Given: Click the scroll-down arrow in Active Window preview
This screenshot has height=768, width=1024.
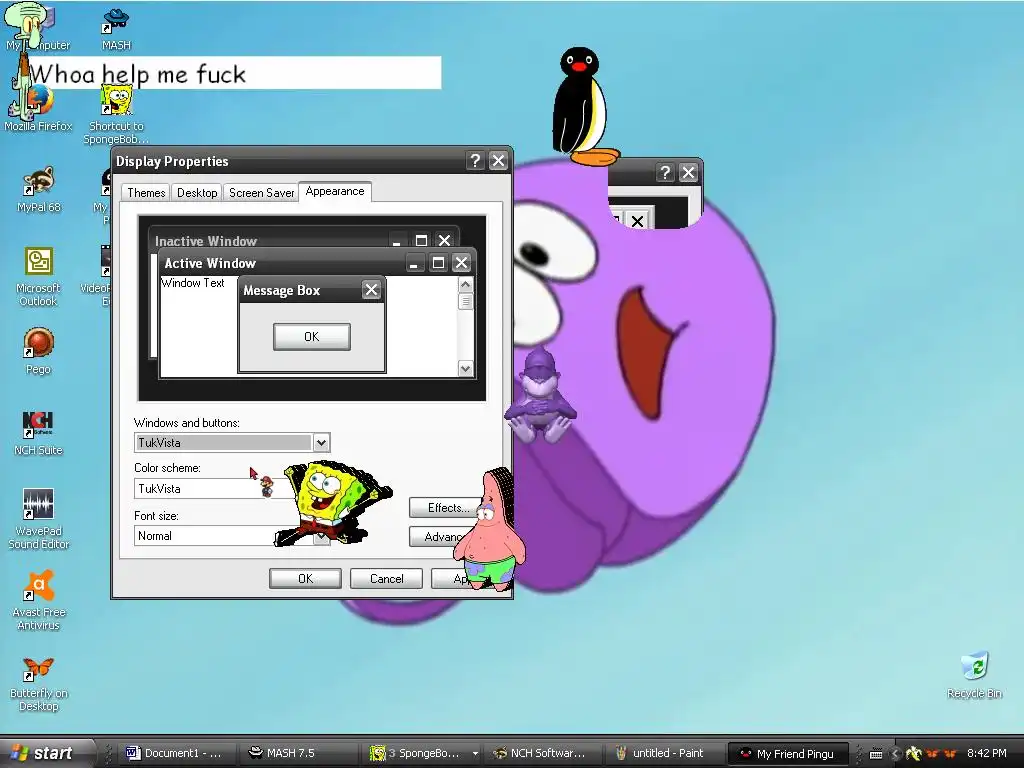Looking at the screenshot, I should [x=465, y=368].
